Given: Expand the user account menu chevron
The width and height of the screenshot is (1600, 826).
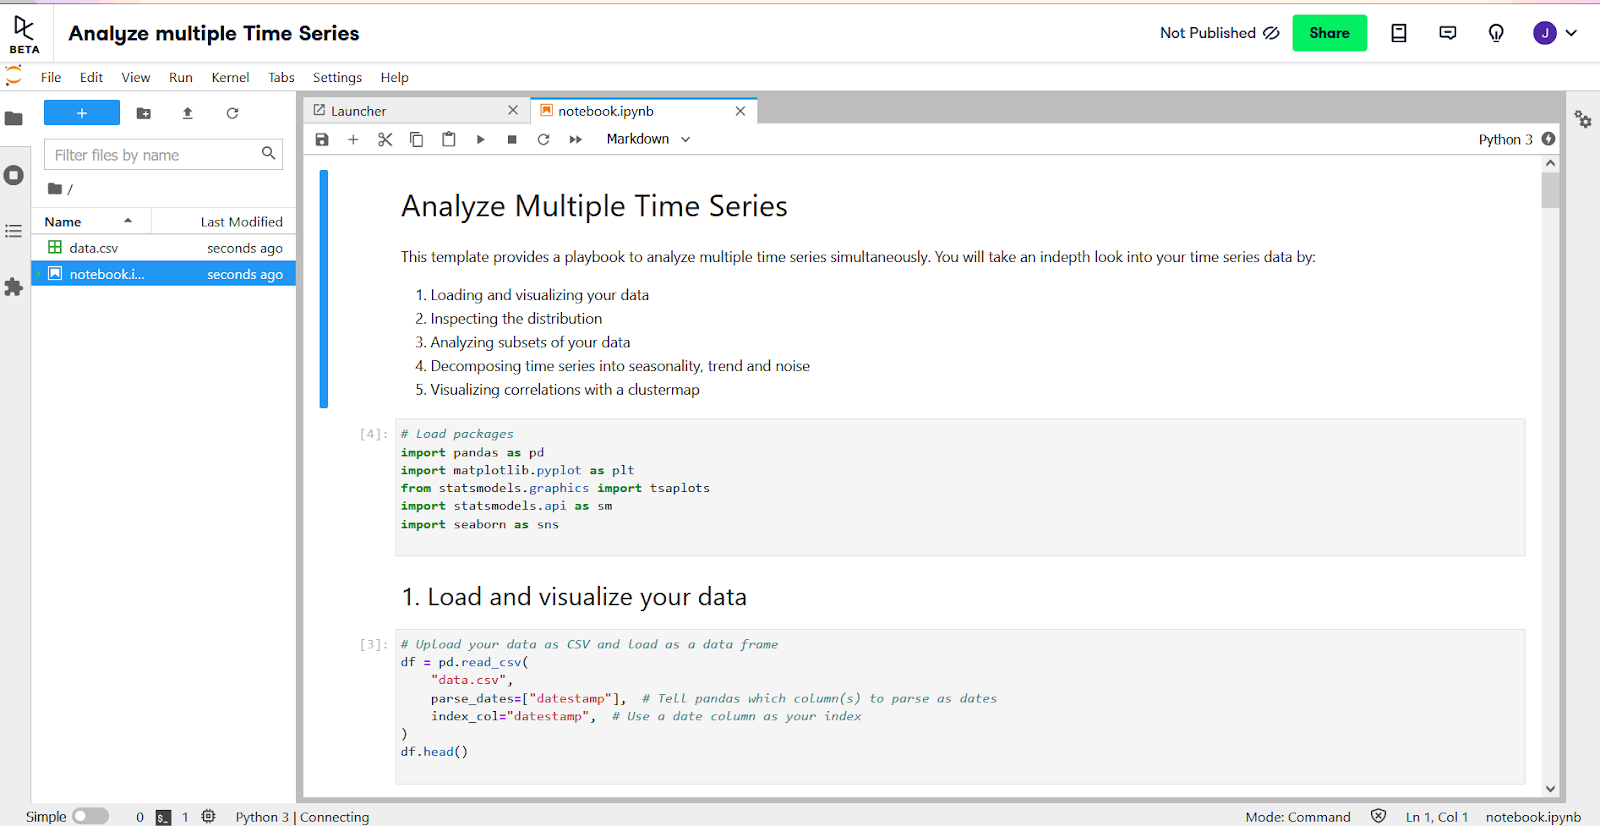Looking at the screenshot, I should pyautogui.click(x=1571, y=33).
